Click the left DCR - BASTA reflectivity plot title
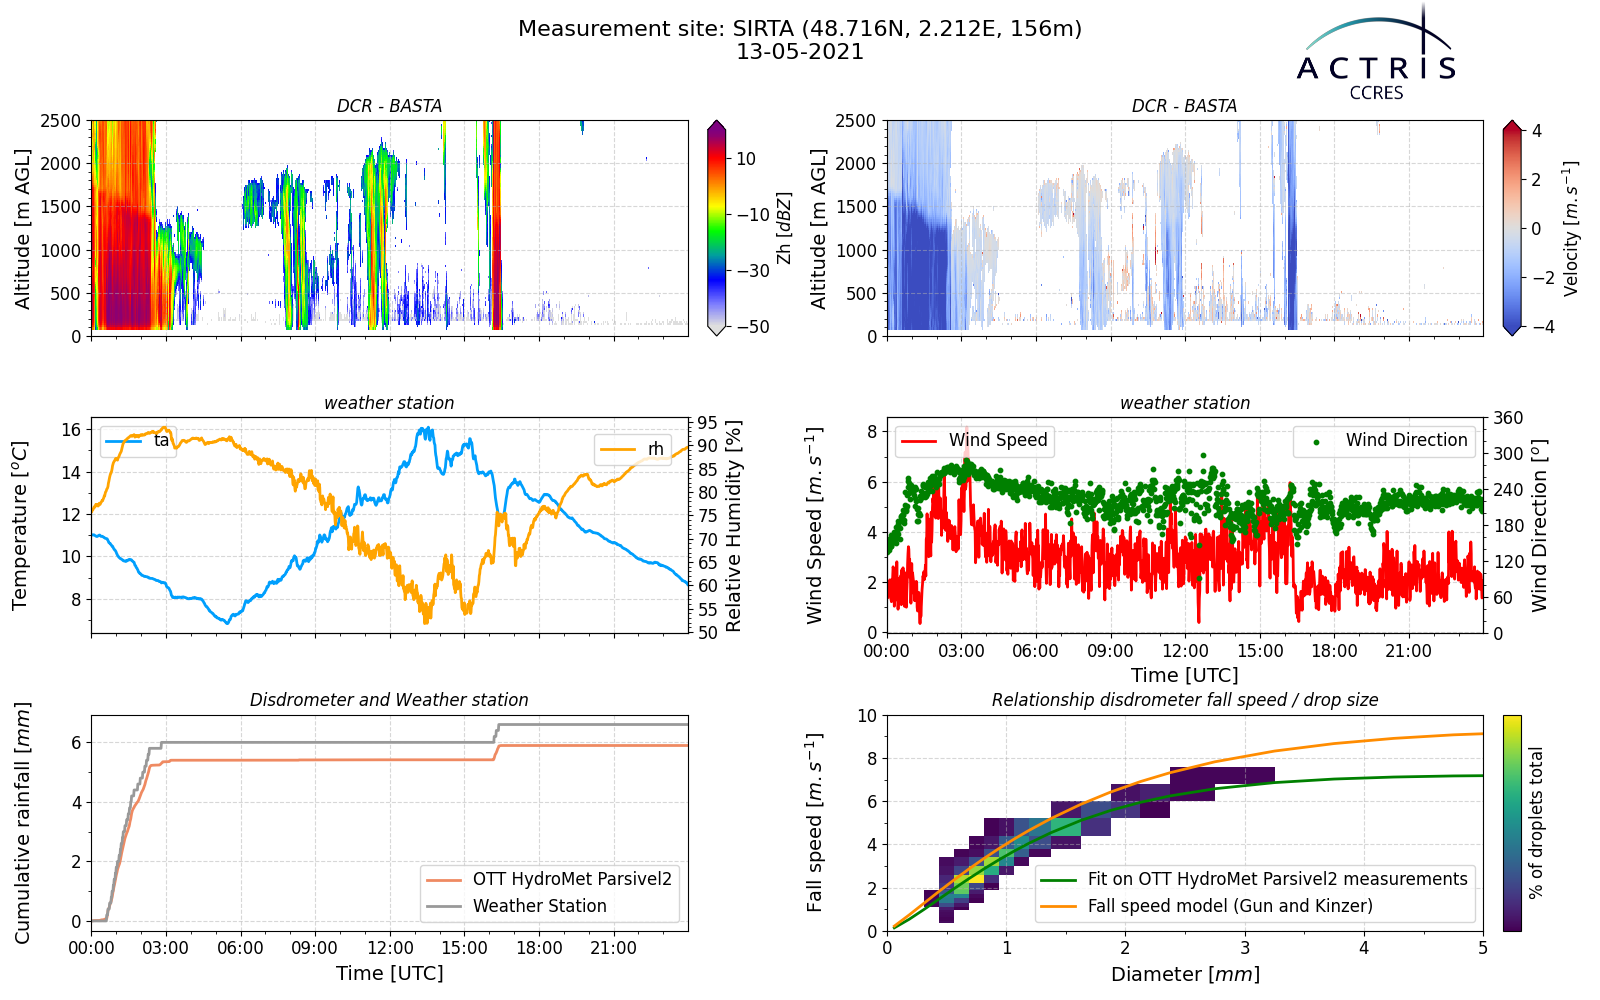Image resolution: width=1600 pixels, height=1000 pixels. 389,106
